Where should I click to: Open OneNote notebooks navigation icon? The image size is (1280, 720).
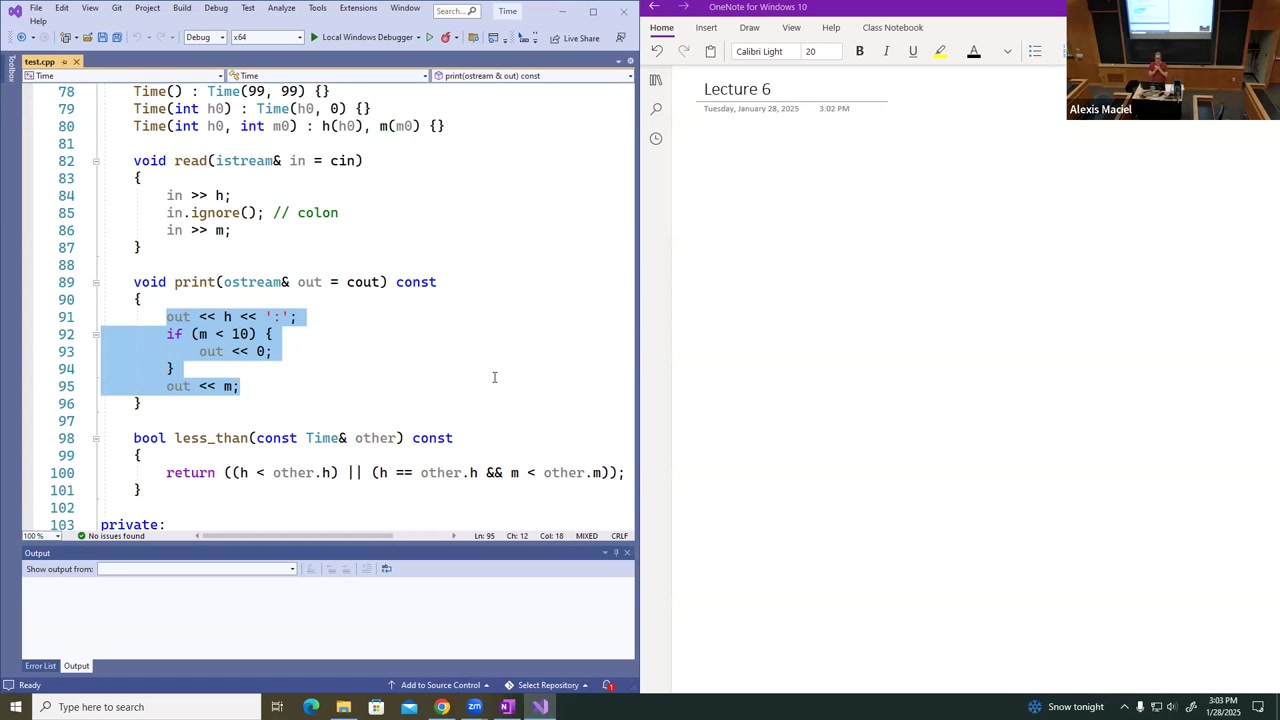[656, 80]
